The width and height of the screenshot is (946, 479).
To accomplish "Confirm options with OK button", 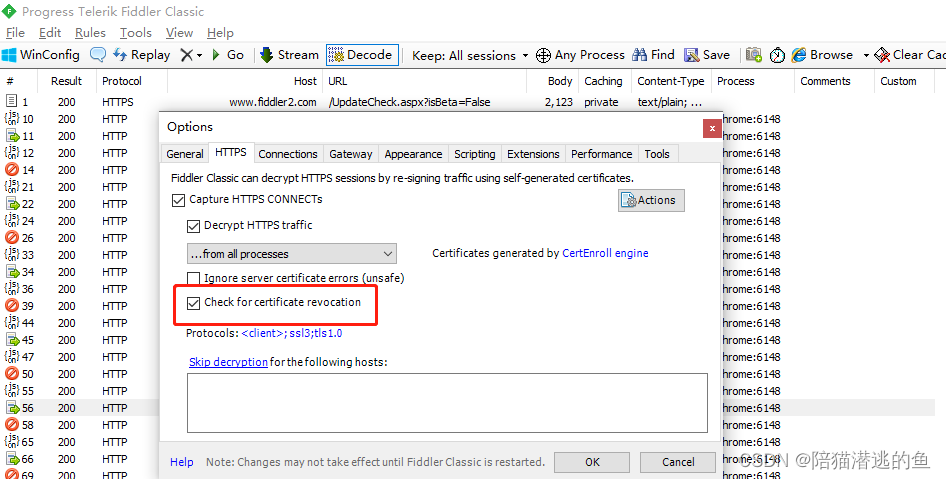I will point(592,462).
